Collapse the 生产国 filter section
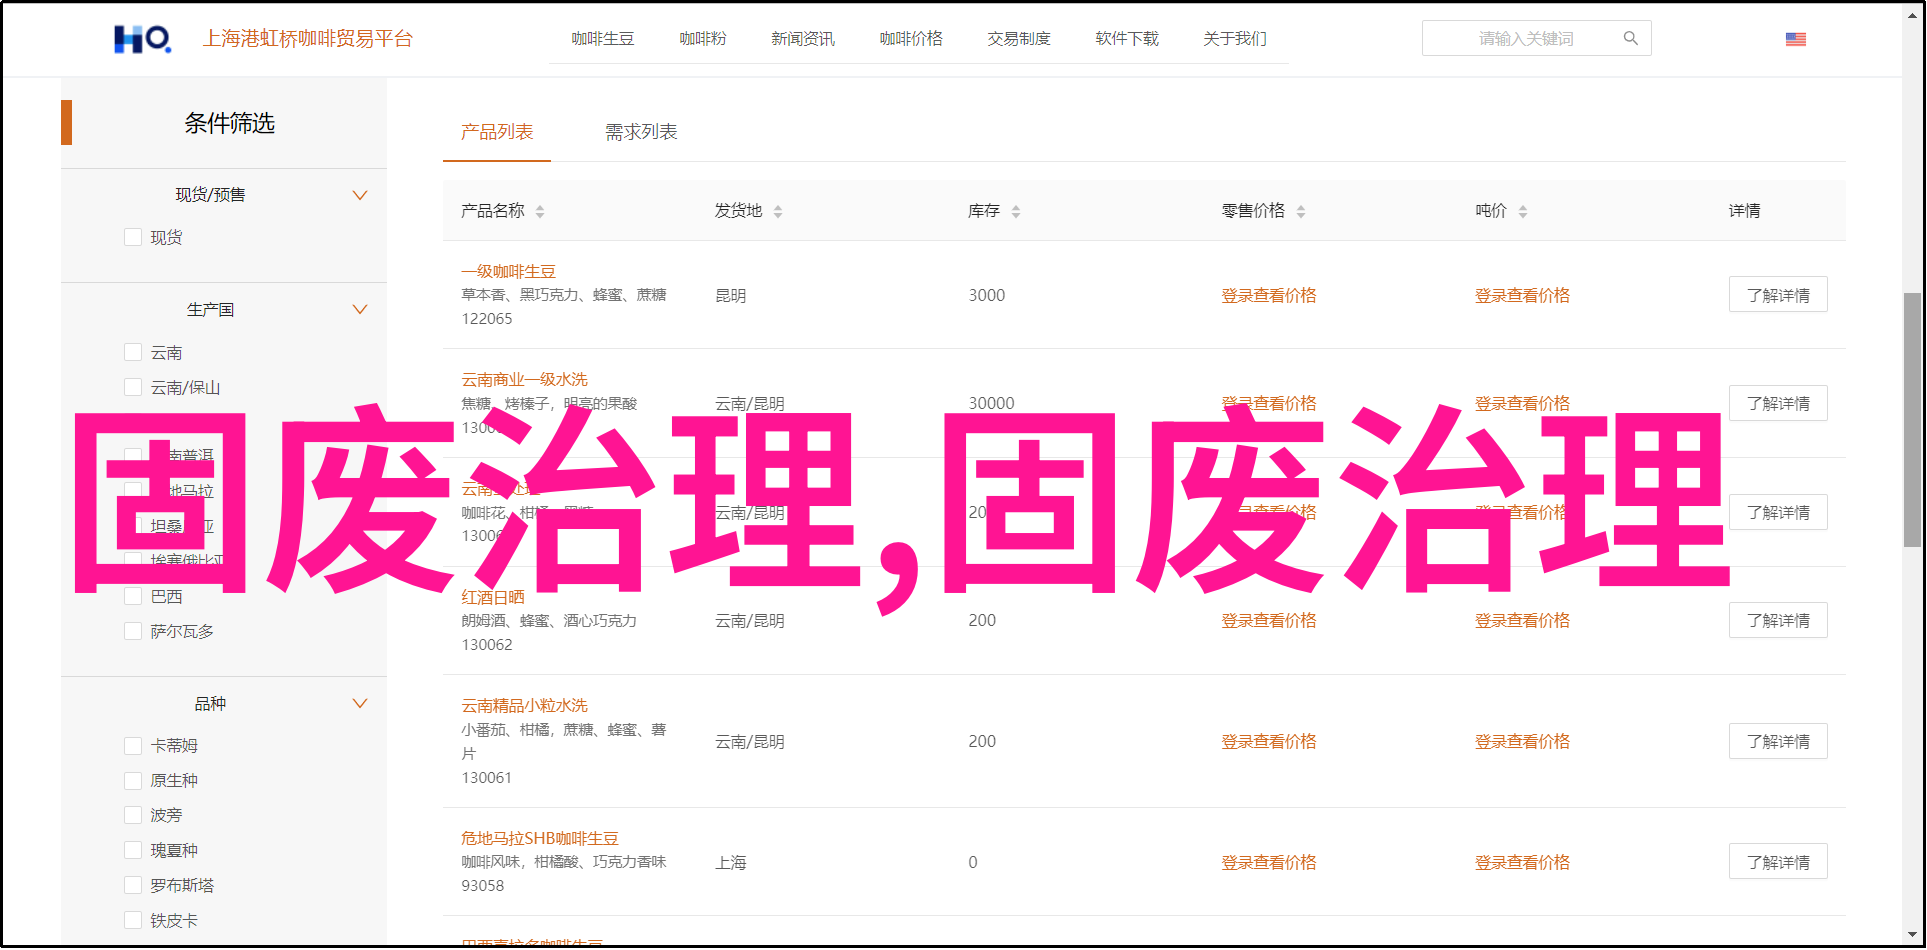This screenshot has height=950, width=1927. pyautogui.click(x=360, y=310)
